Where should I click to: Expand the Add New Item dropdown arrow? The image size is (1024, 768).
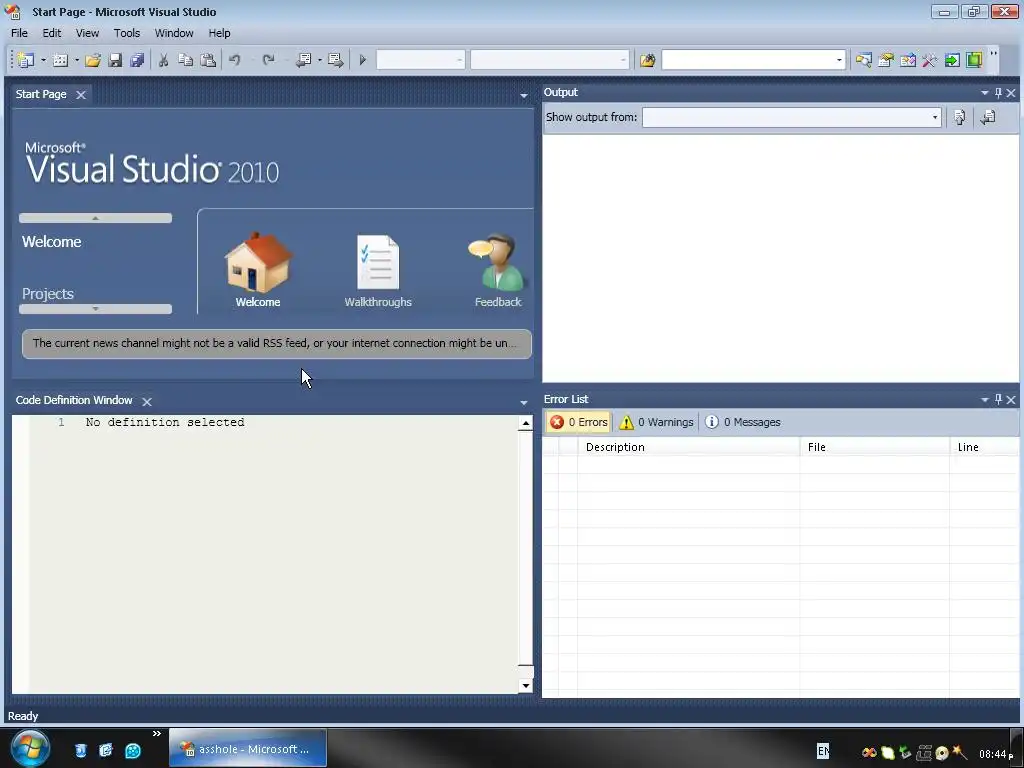coord(76,60)
